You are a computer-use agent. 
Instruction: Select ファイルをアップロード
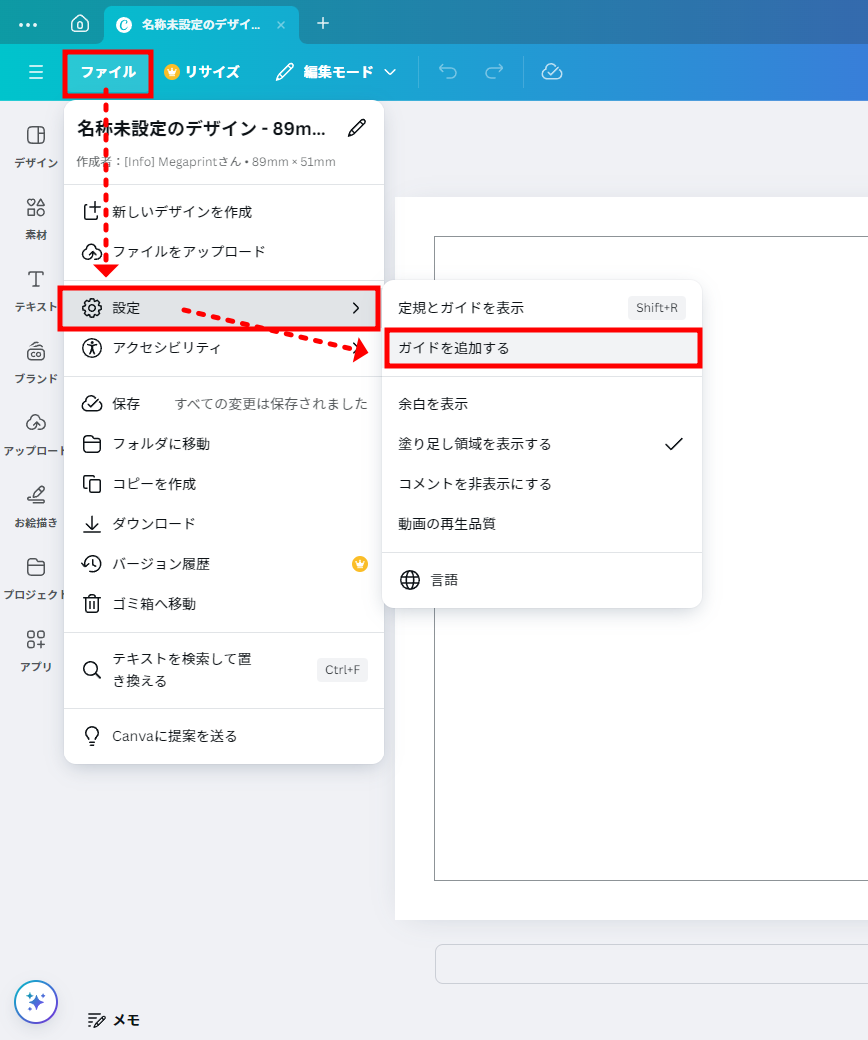point(224,251)
